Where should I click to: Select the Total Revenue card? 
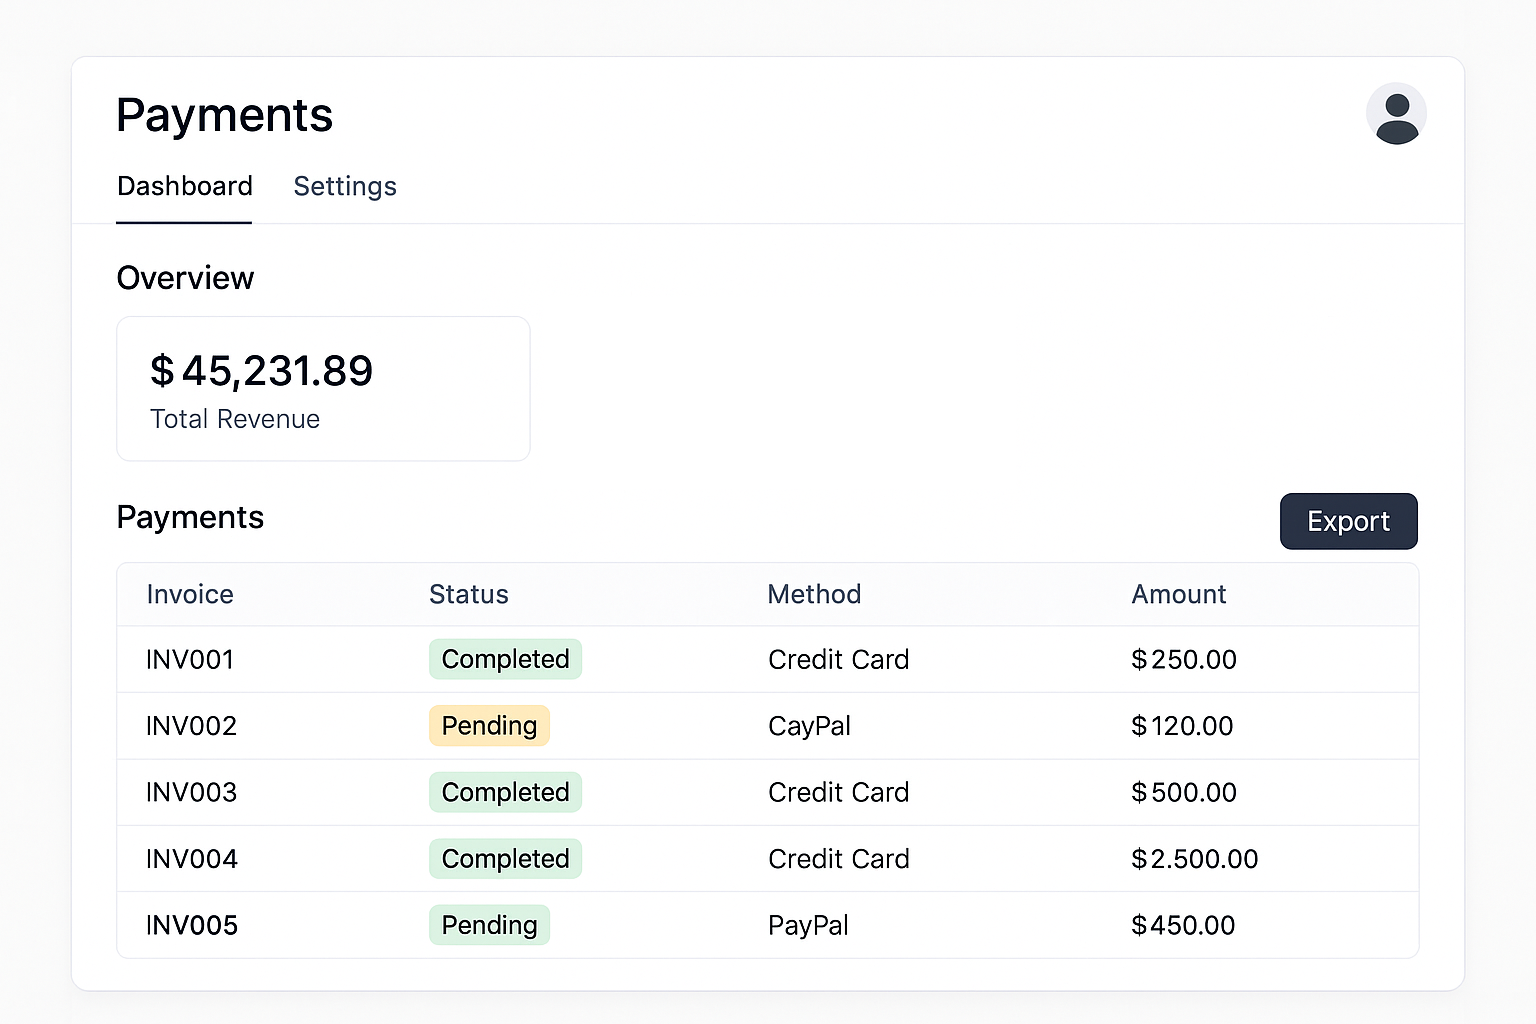coord(322,388)
